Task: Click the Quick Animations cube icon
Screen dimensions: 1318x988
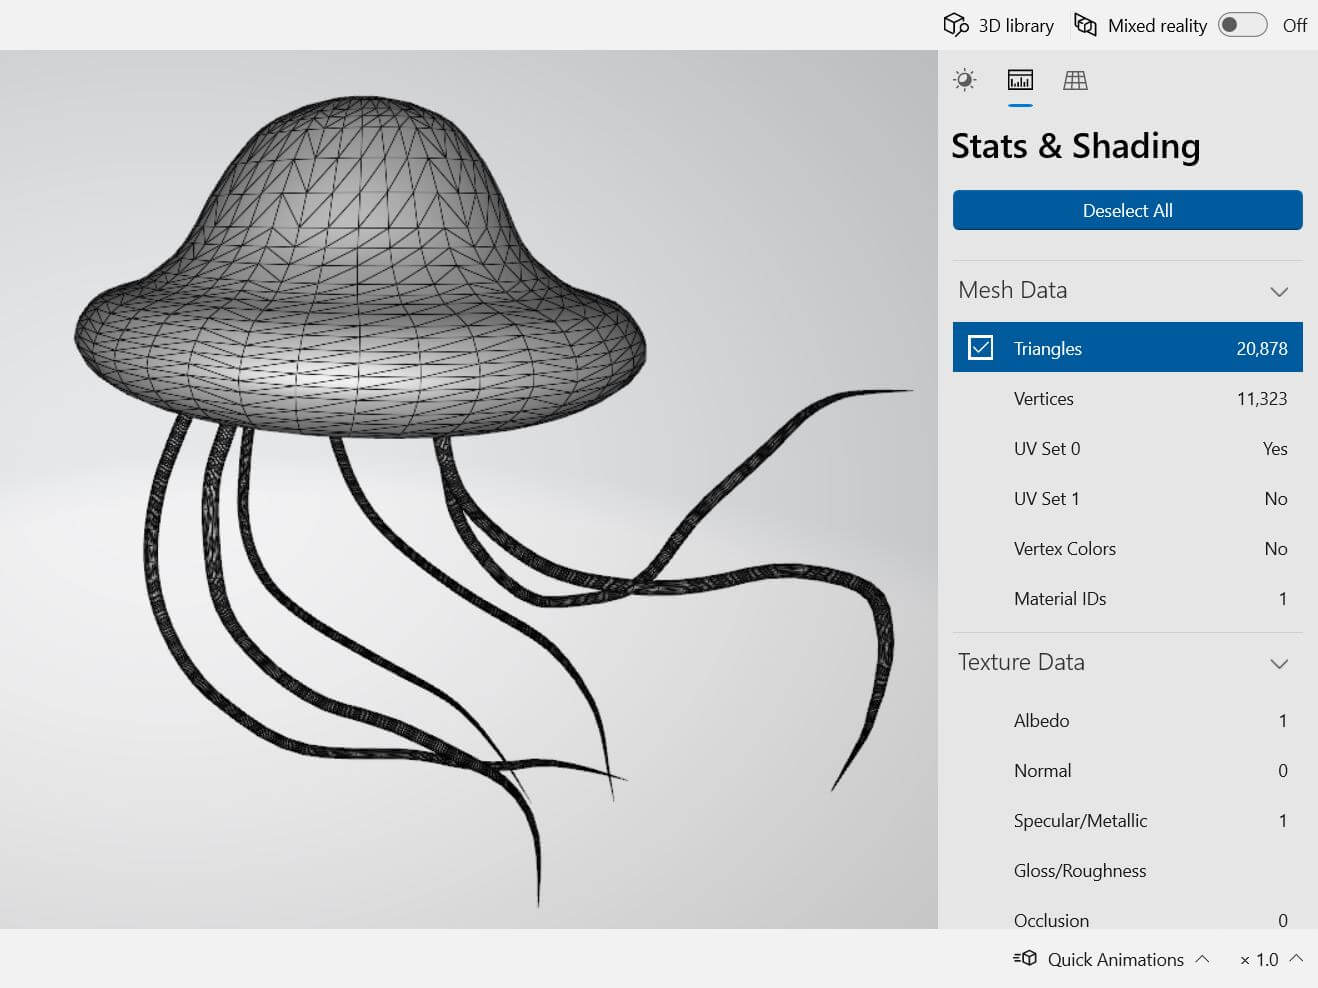Action: pyautogui.click(x=1025, y=958)
